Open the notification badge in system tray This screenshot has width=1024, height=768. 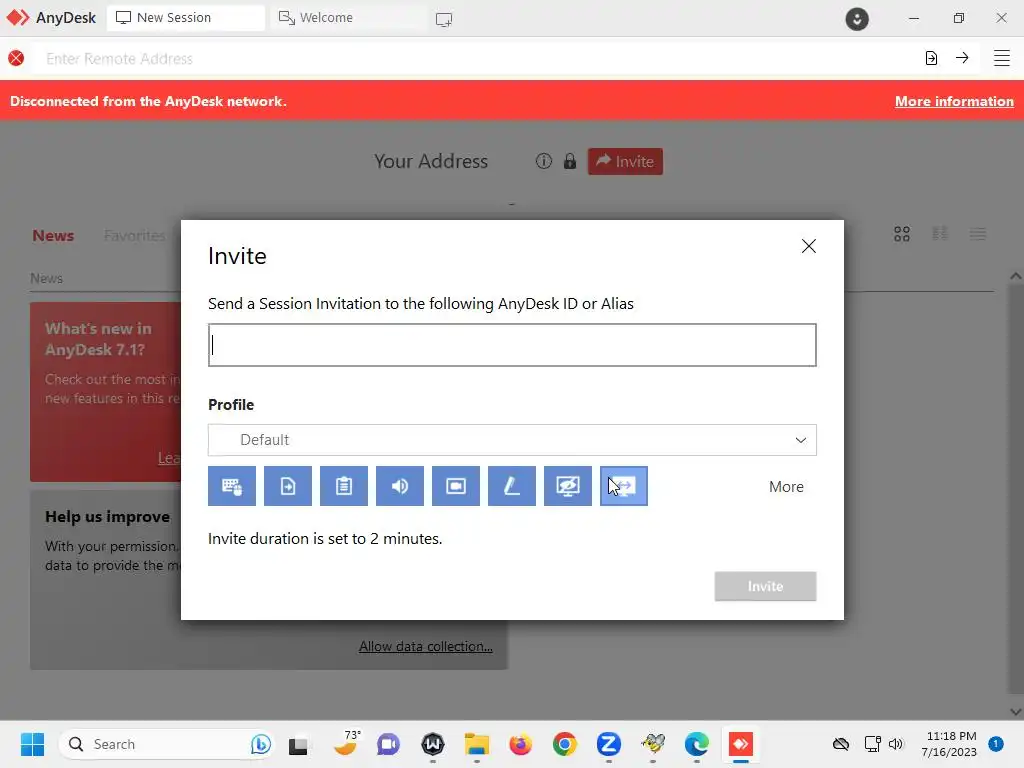[x=996, y=744]
